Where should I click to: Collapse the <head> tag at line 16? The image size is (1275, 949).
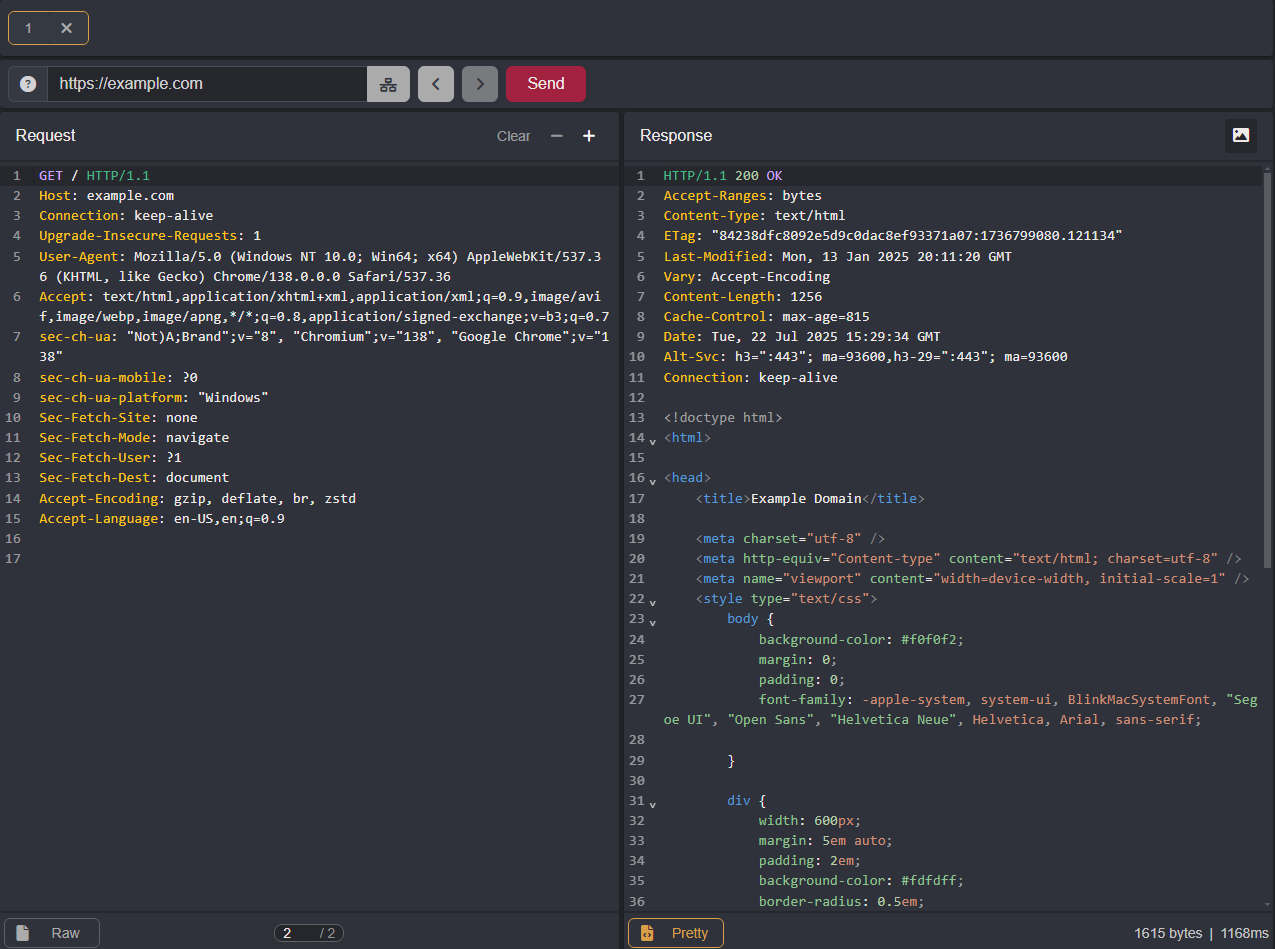click(x=653, y=481)
